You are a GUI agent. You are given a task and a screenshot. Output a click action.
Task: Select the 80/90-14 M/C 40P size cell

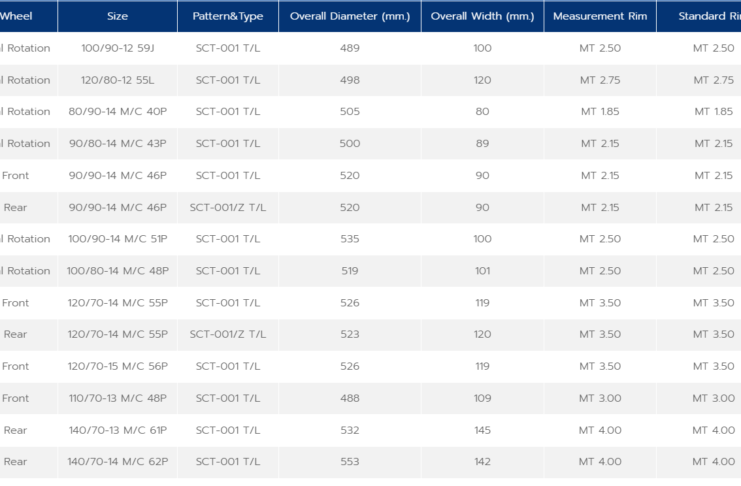(x=117, y=112)
